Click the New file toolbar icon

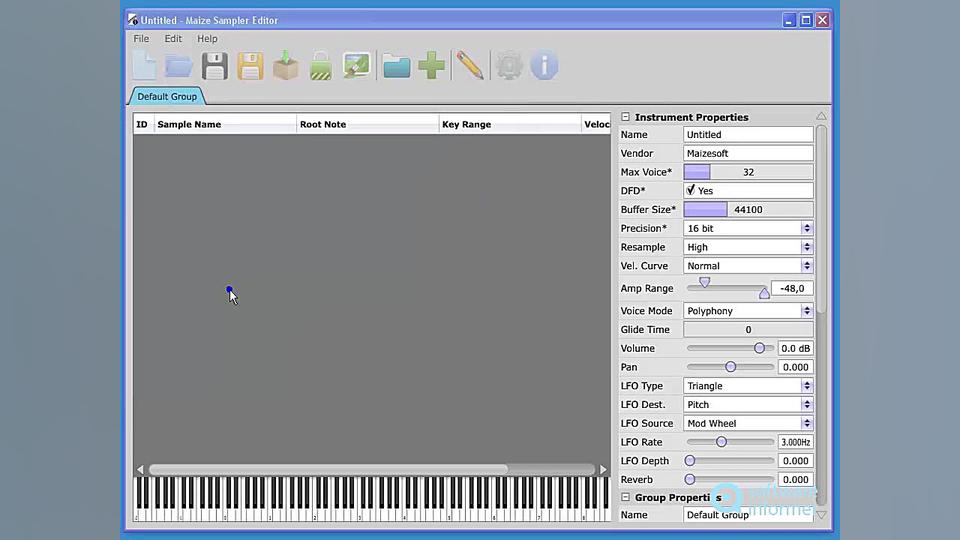tap(145, 66)
